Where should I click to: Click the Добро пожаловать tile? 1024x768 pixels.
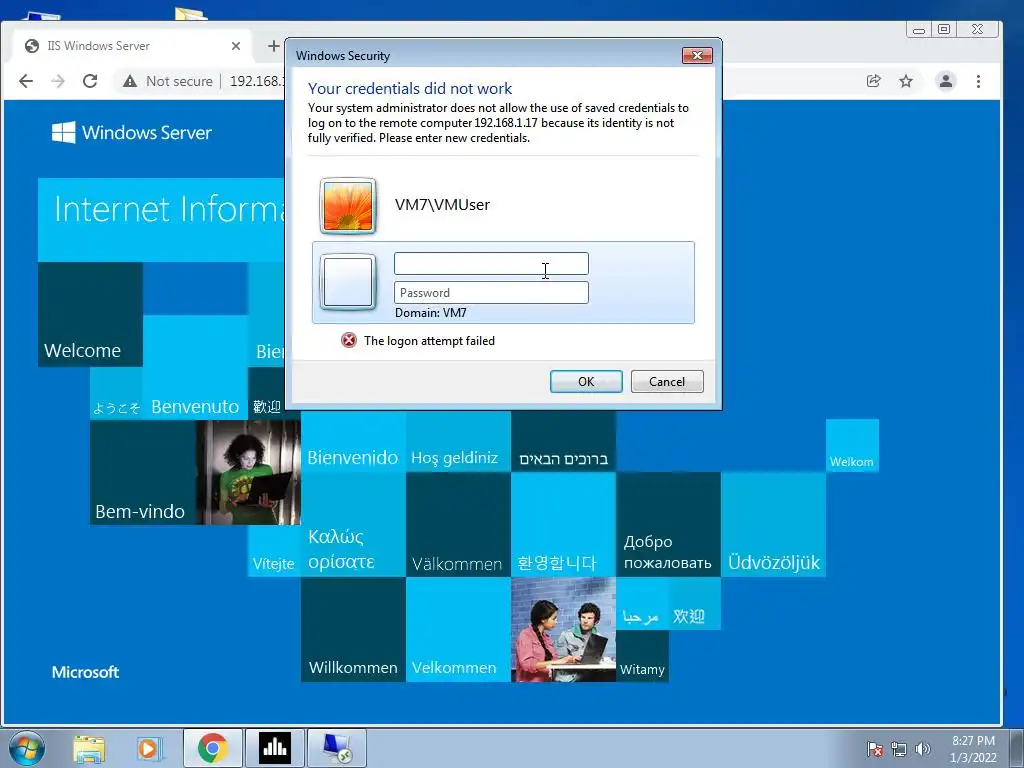tap(668, 524)
